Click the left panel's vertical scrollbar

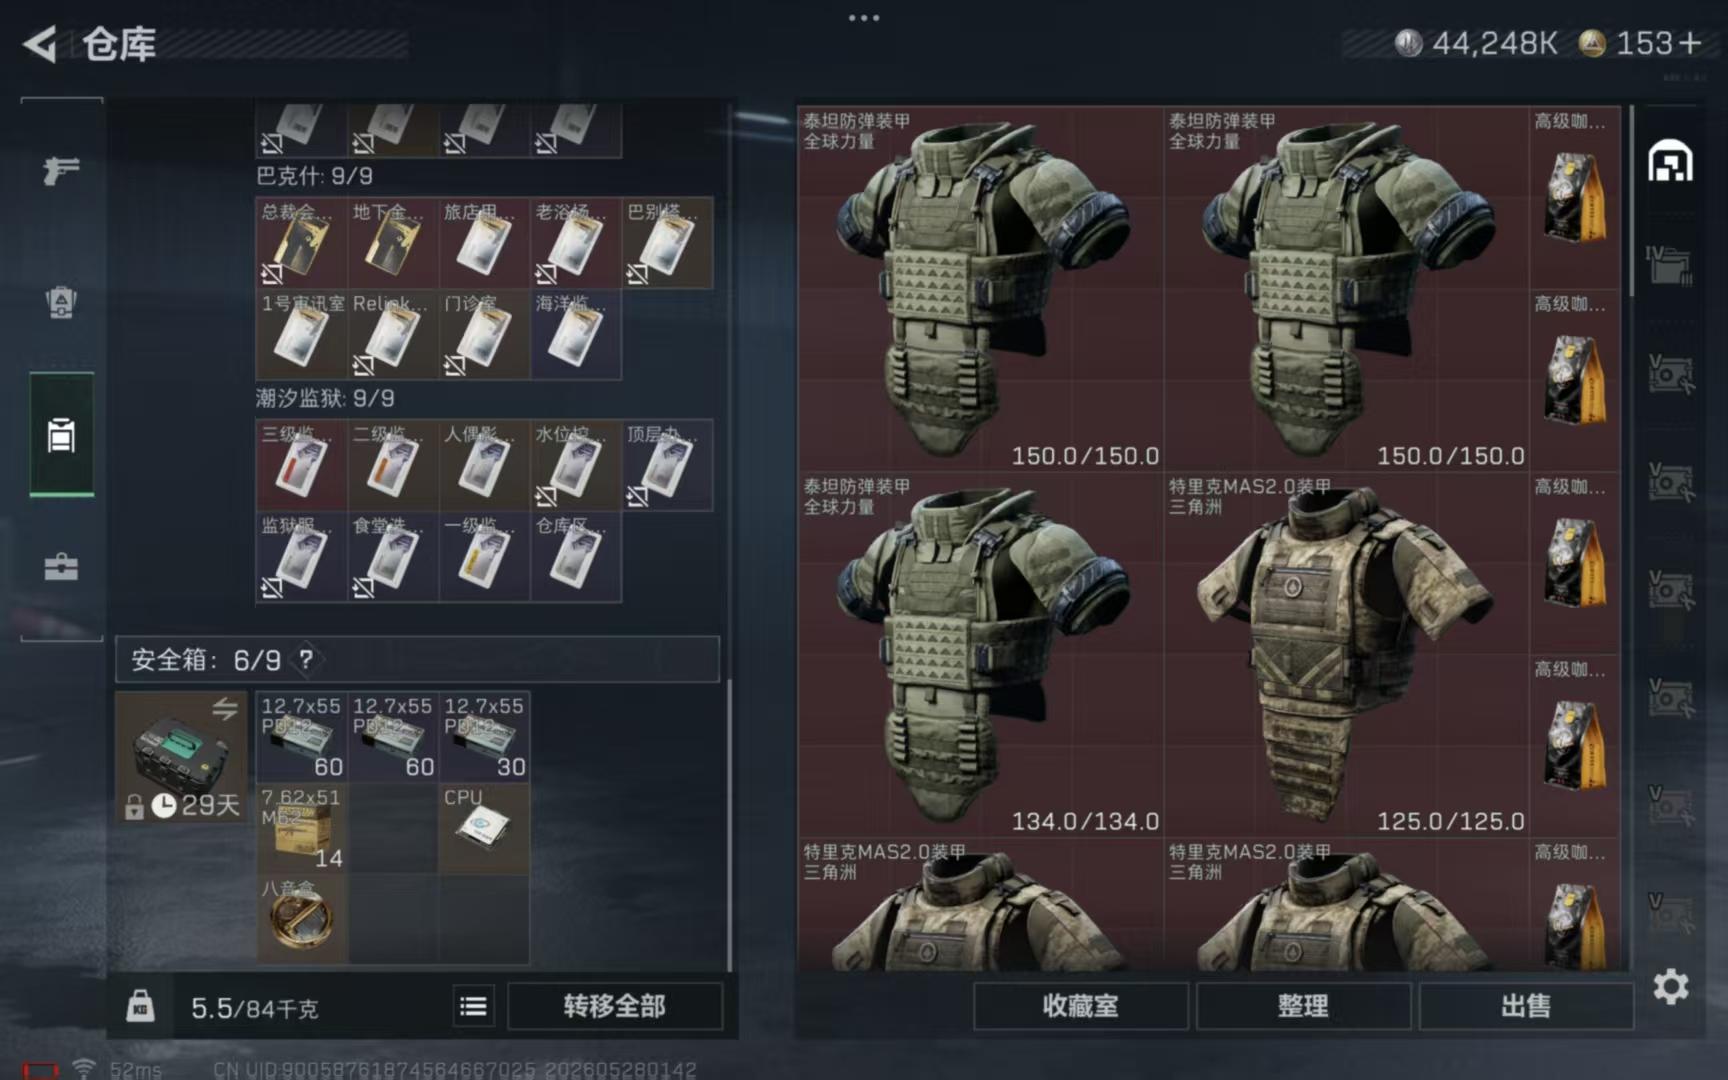pyautogui.click(x=729, y=825)
